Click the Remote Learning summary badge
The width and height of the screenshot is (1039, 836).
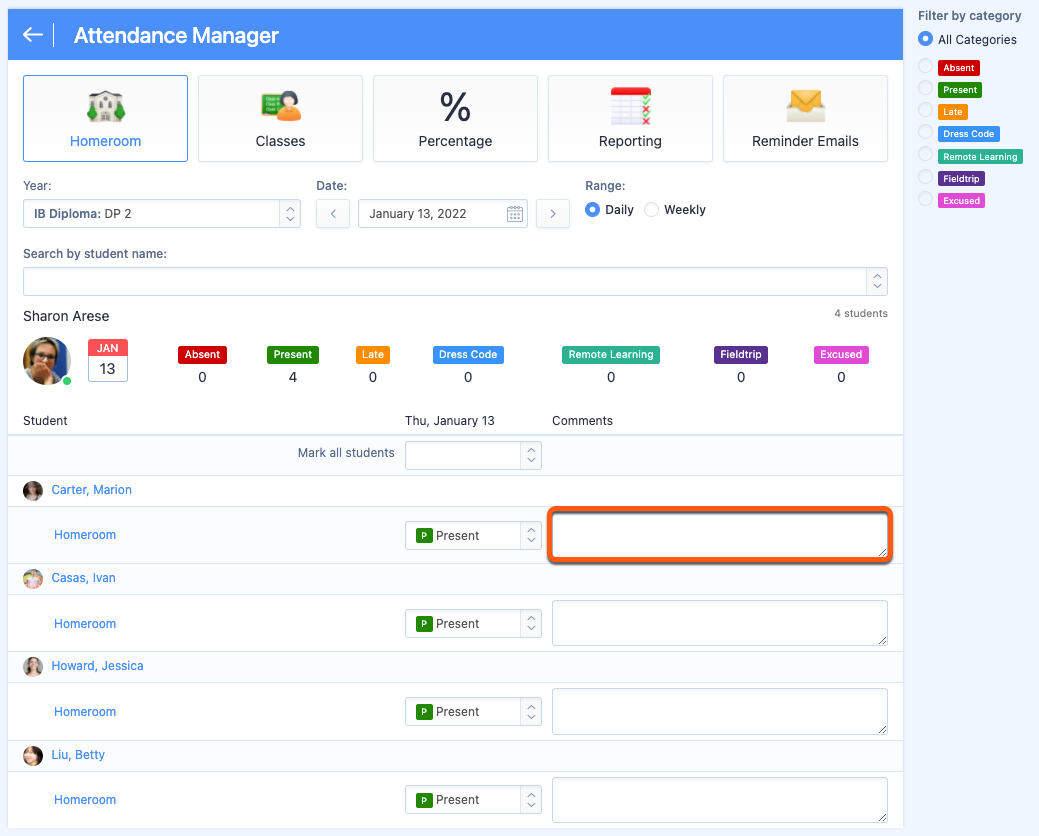coord(610,354)
